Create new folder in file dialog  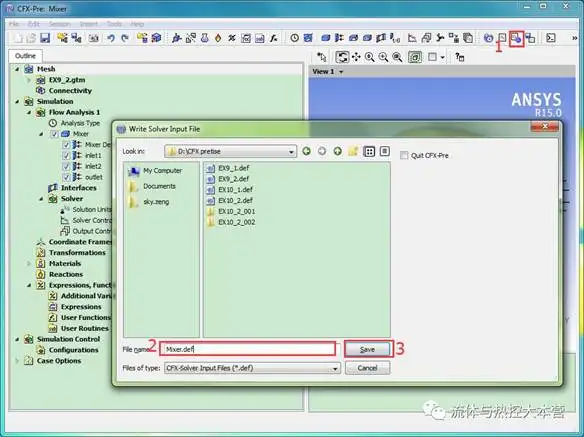(353, 151)
